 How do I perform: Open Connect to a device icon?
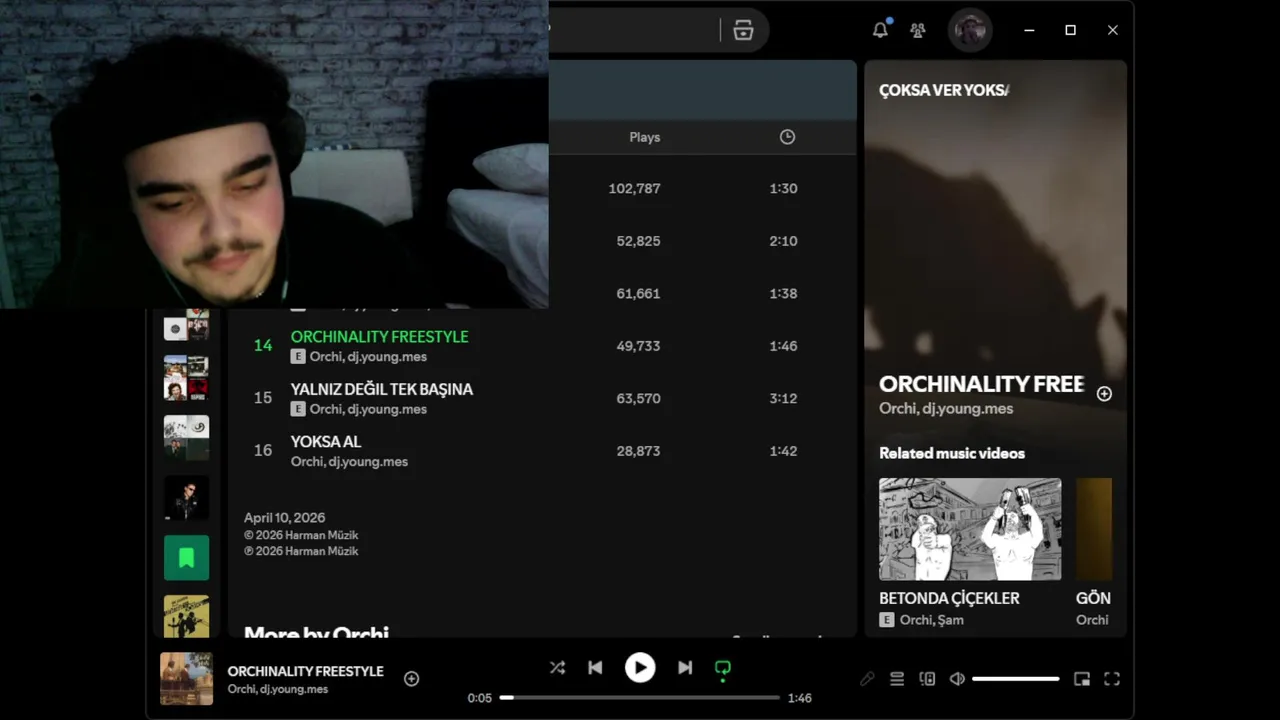point(927,679)
